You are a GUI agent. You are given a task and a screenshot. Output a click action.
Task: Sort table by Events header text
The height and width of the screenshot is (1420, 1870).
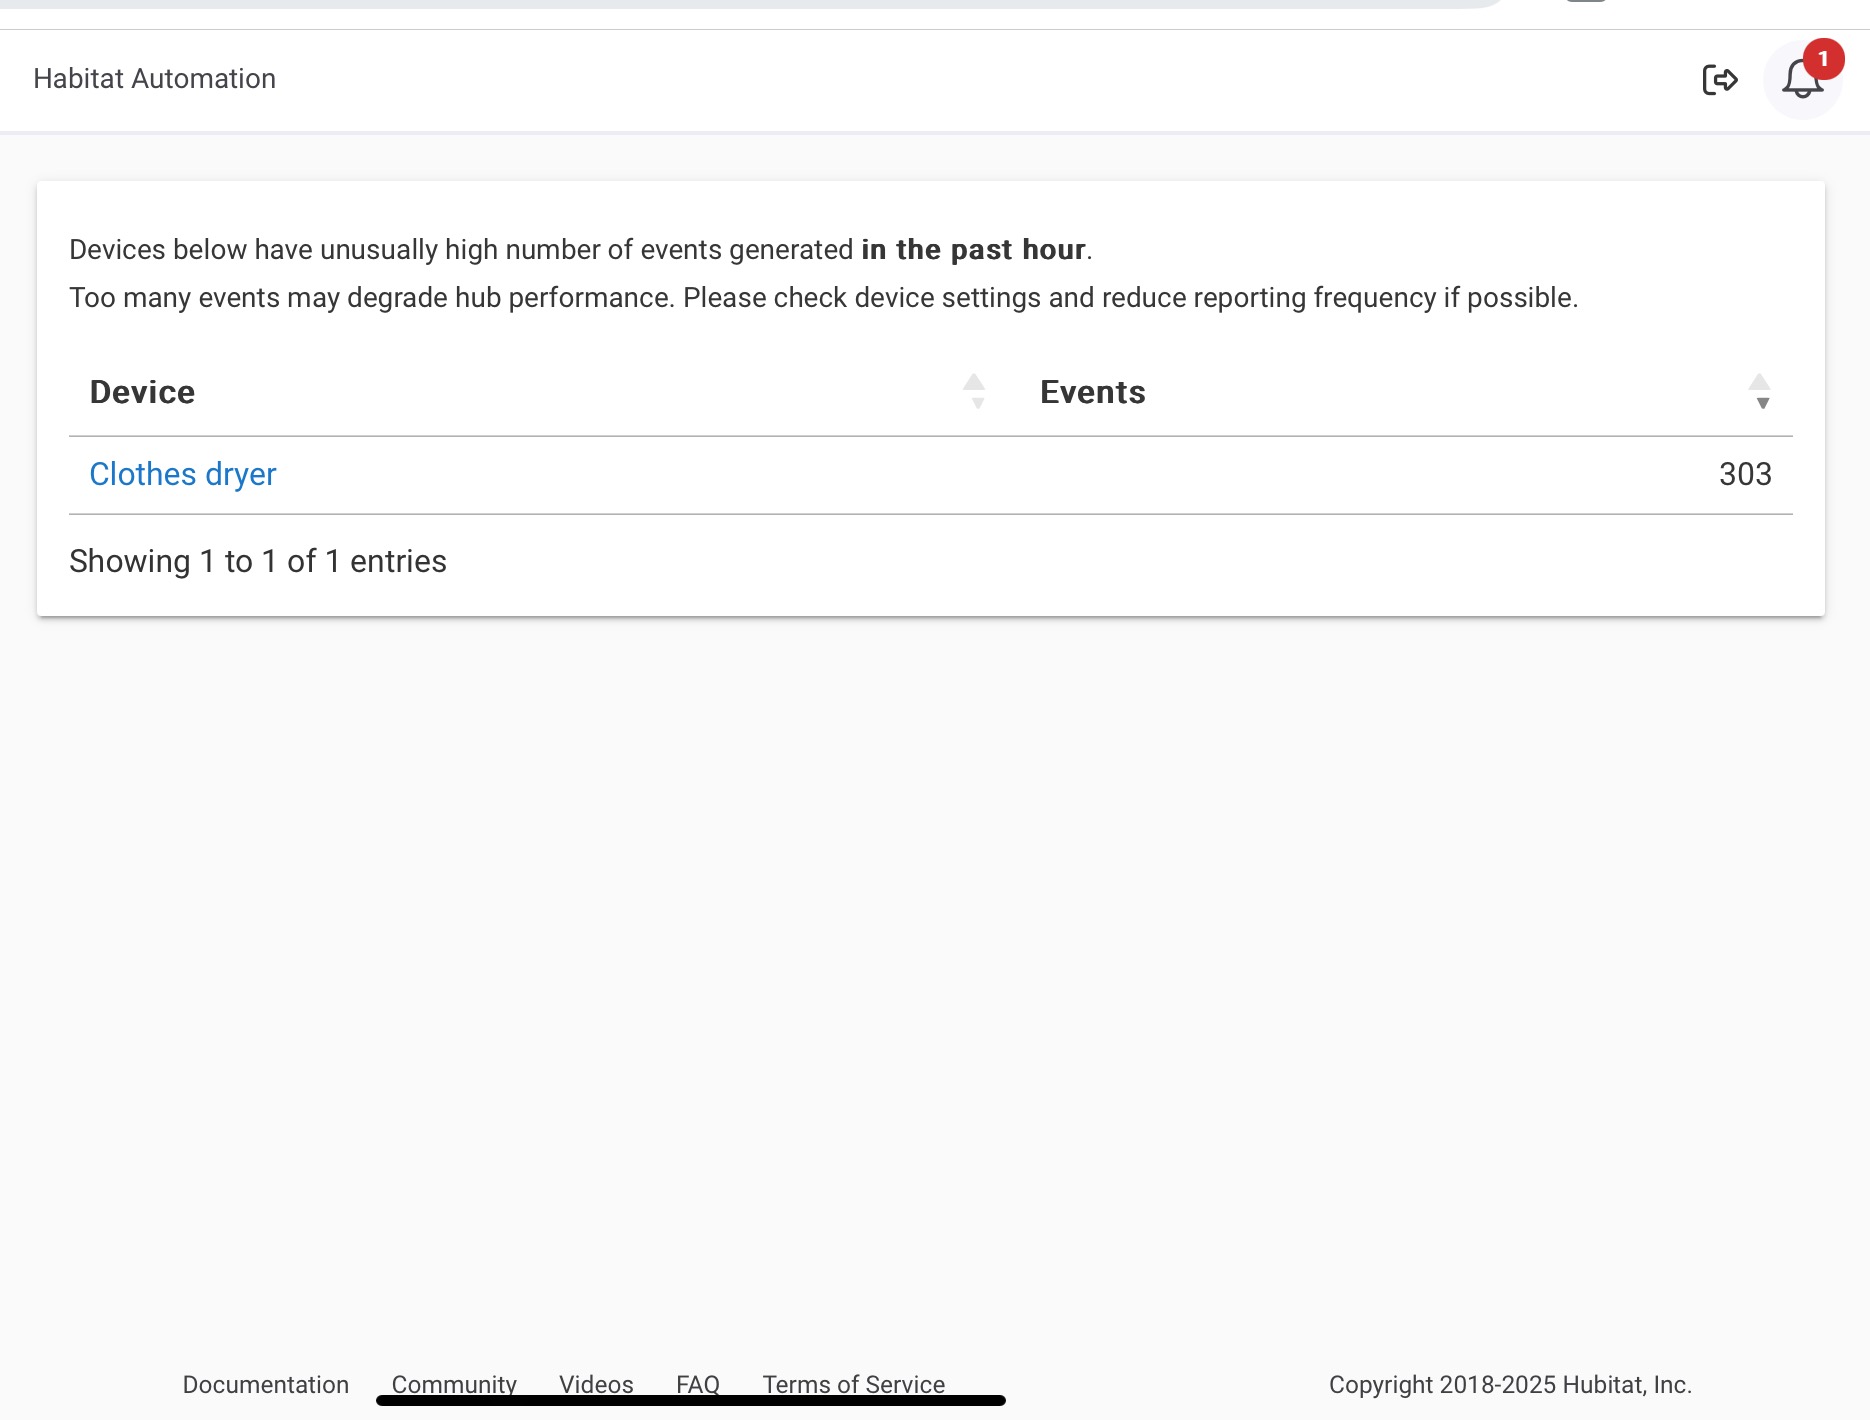(1092, 392)
